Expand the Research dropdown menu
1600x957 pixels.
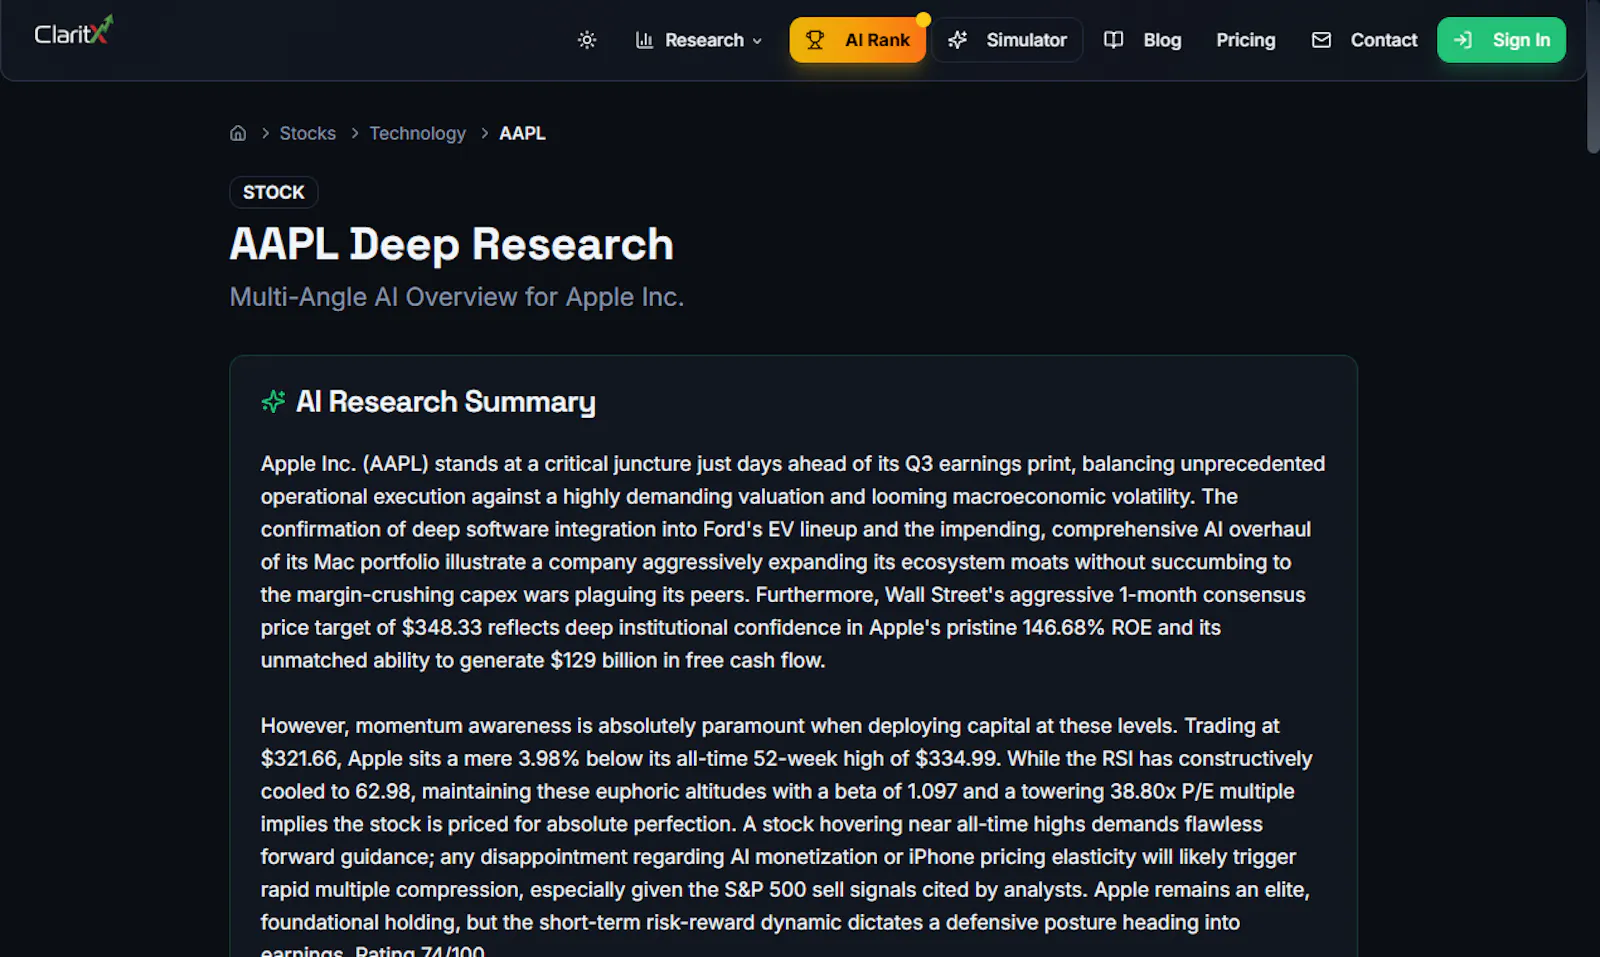point(699,40)
